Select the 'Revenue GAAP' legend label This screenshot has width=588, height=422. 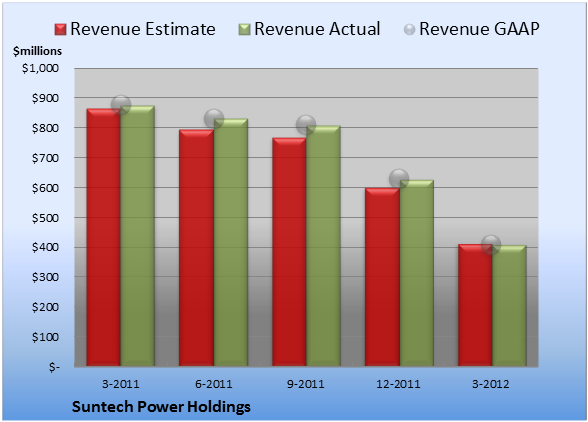(x=479, y=29)
